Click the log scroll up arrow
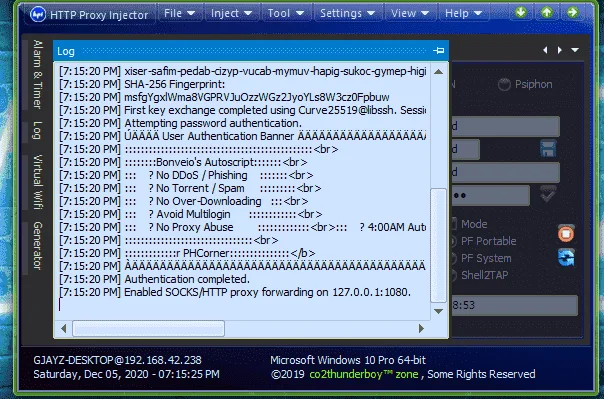 coord(438,72)
